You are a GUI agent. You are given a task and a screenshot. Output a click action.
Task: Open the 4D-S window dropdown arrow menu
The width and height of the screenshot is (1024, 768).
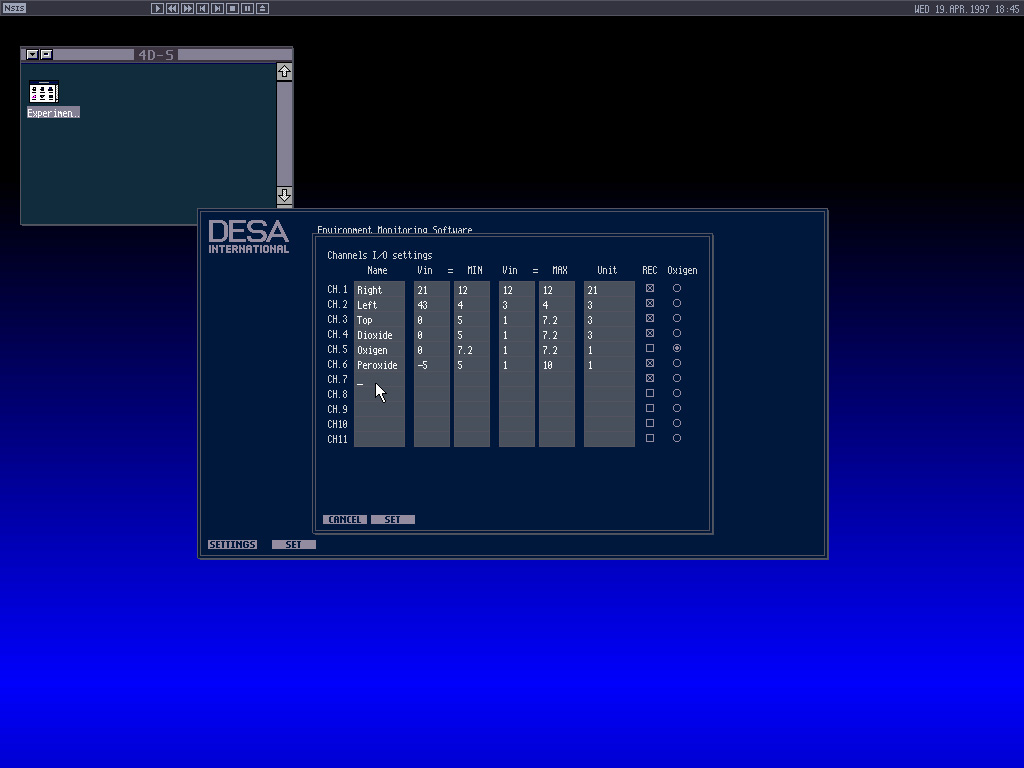point(32,55)
